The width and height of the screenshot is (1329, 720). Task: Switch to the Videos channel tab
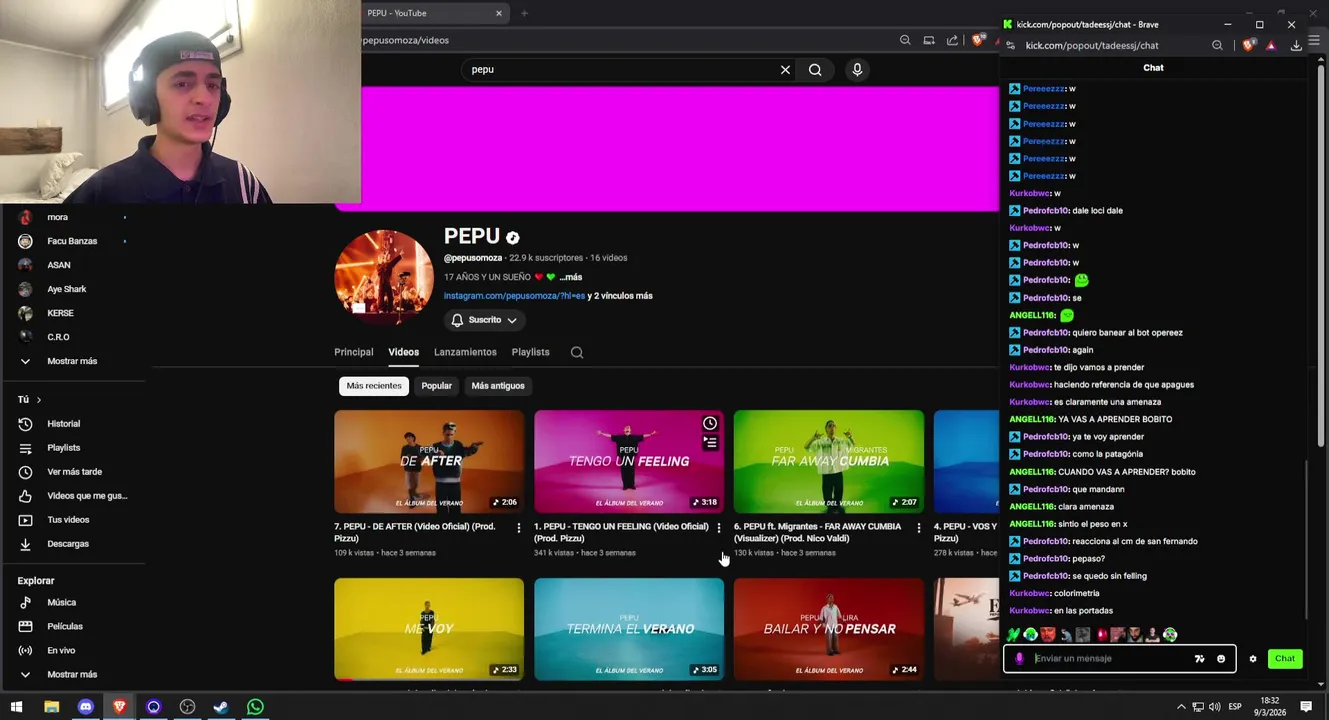click(403, 352)
